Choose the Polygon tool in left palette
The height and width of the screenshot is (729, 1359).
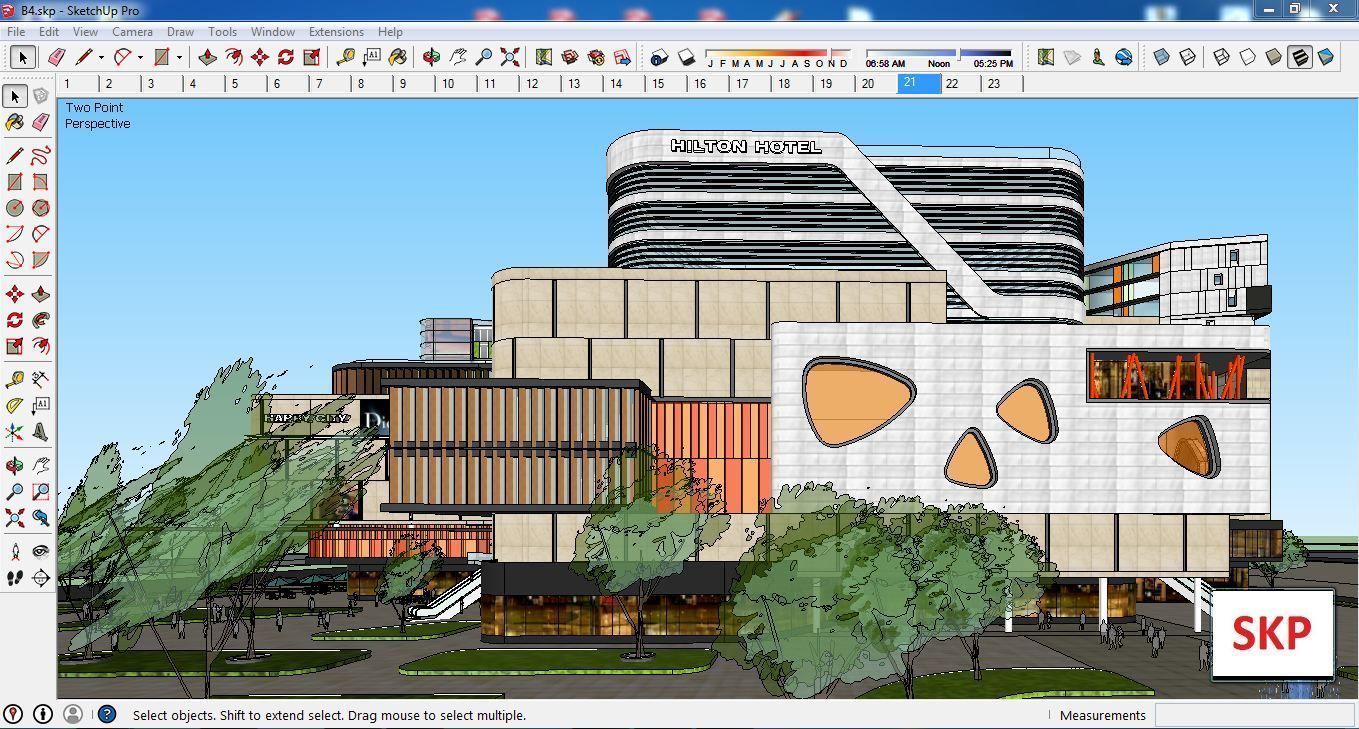[x=40, y=208]
